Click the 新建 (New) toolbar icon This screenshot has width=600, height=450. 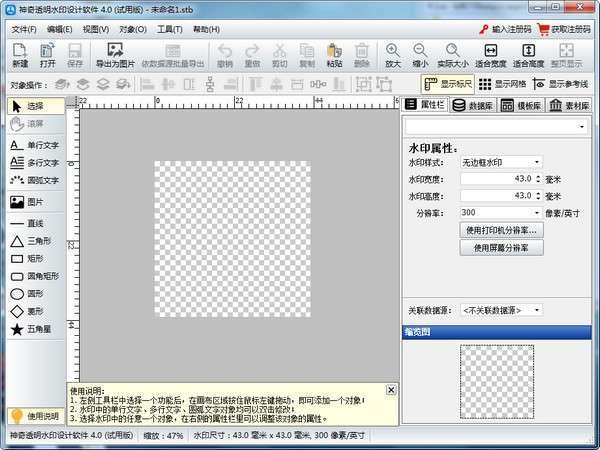[x=20, y=55]
